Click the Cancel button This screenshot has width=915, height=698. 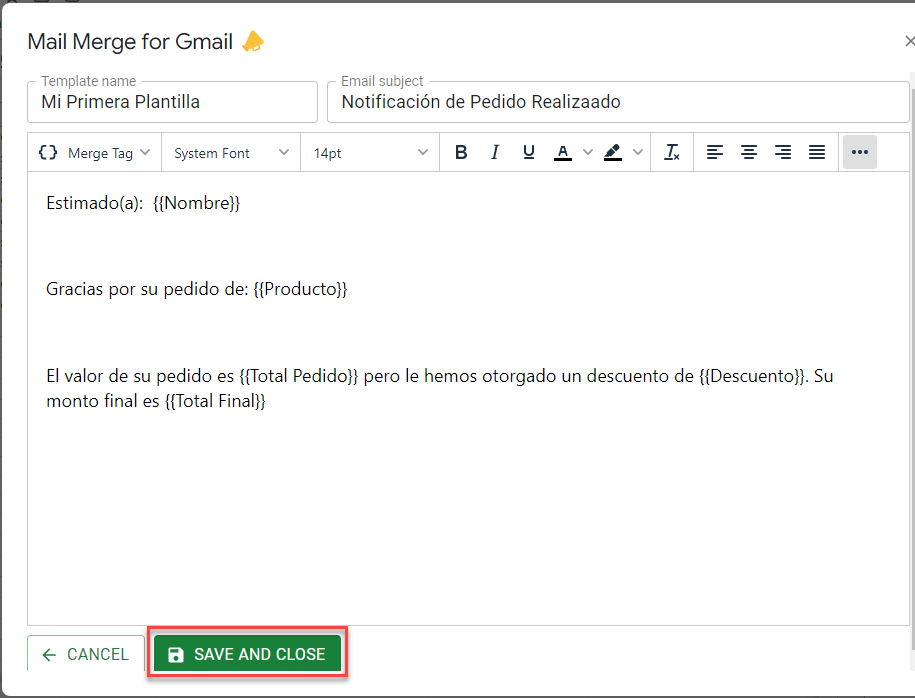coord(86,654)
